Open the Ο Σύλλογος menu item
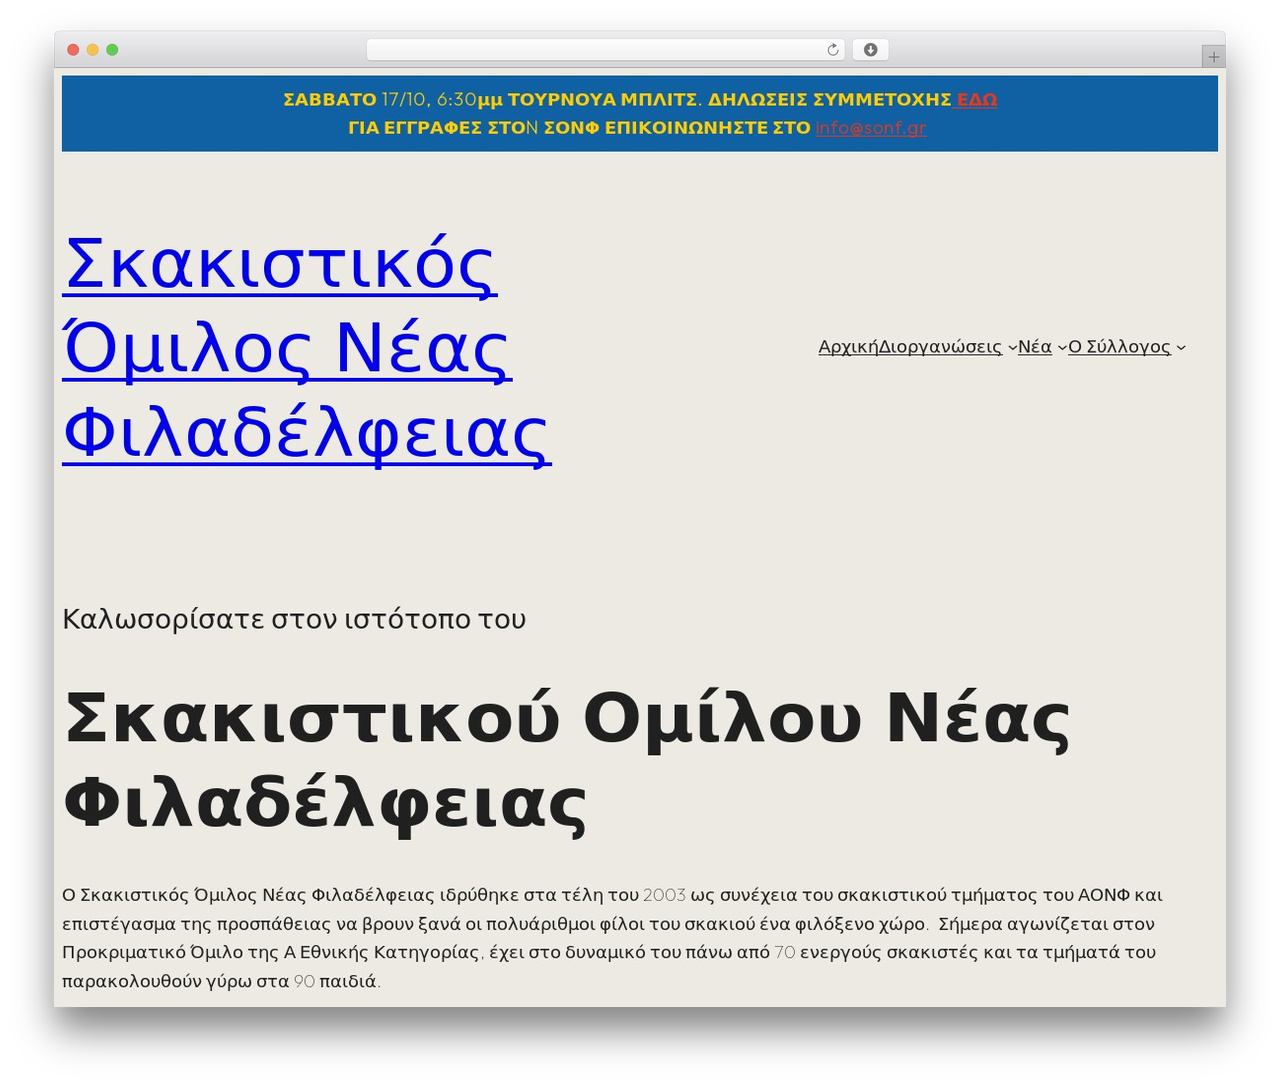The height and width of the screenshot is (1084, 1280). coord(1119,346)
